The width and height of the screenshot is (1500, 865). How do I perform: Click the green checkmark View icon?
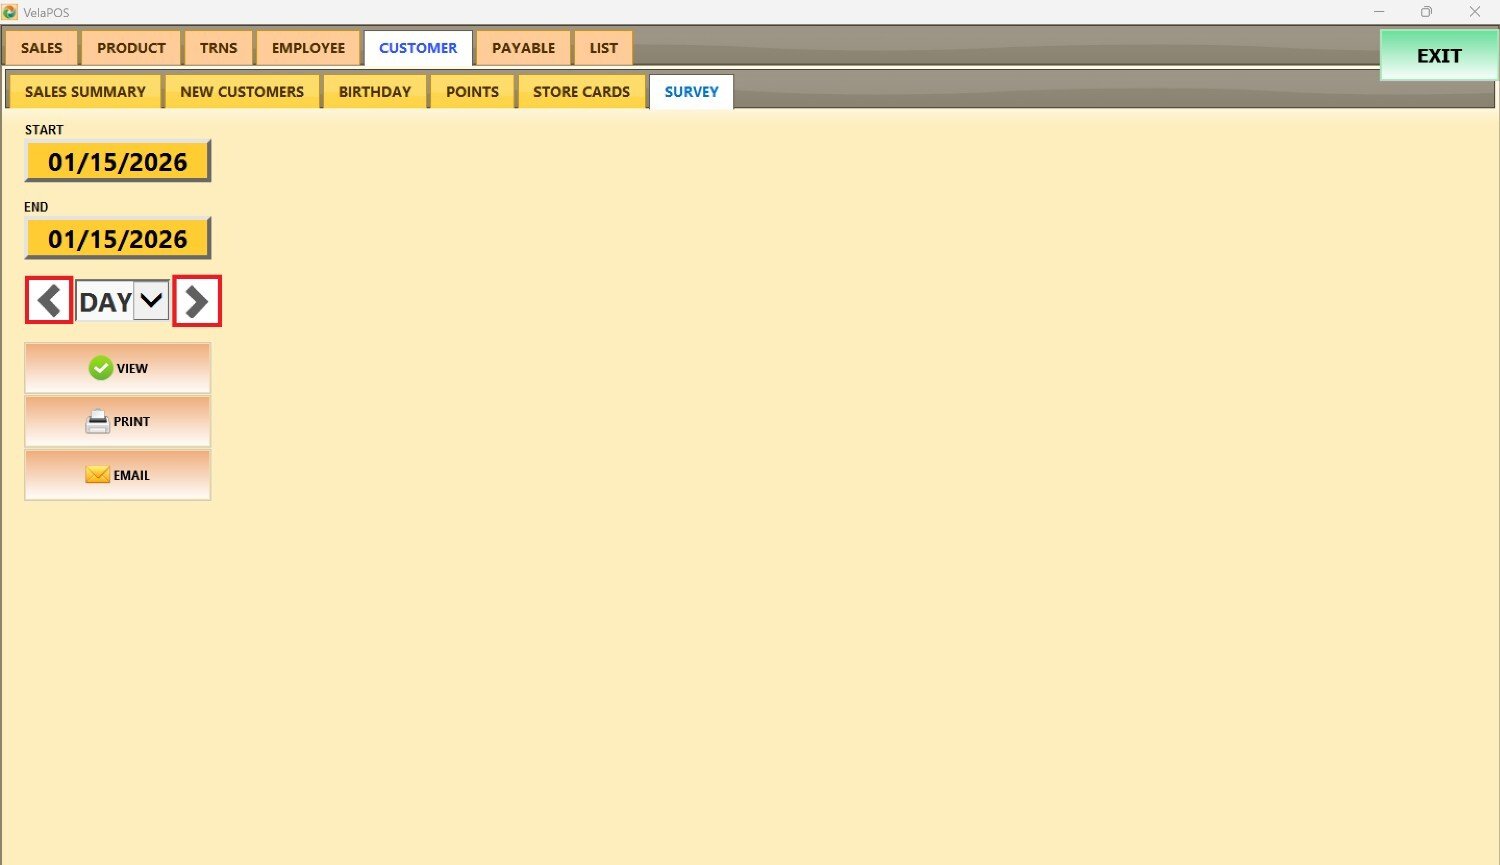click(101, 368)
